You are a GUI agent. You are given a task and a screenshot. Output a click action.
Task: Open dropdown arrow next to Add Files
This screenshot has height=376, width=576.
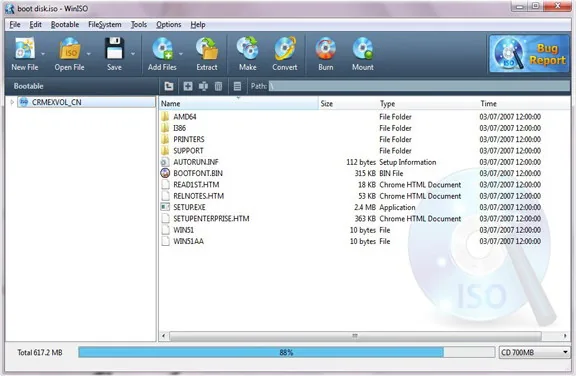(181, 54)
